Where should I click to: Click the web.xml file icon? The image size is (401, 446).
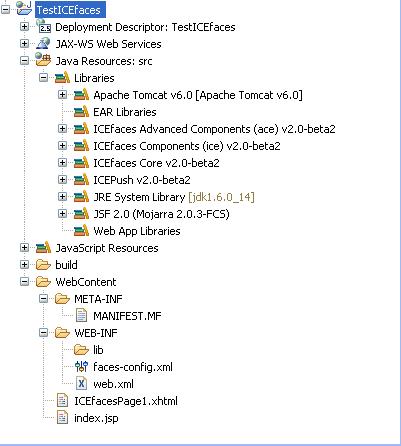(x=81, y=384)
